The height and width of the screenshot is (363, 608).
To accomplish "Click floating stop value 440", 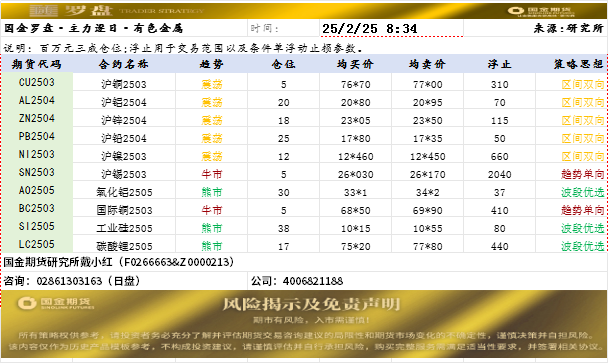I will click(x=499, y=246).
